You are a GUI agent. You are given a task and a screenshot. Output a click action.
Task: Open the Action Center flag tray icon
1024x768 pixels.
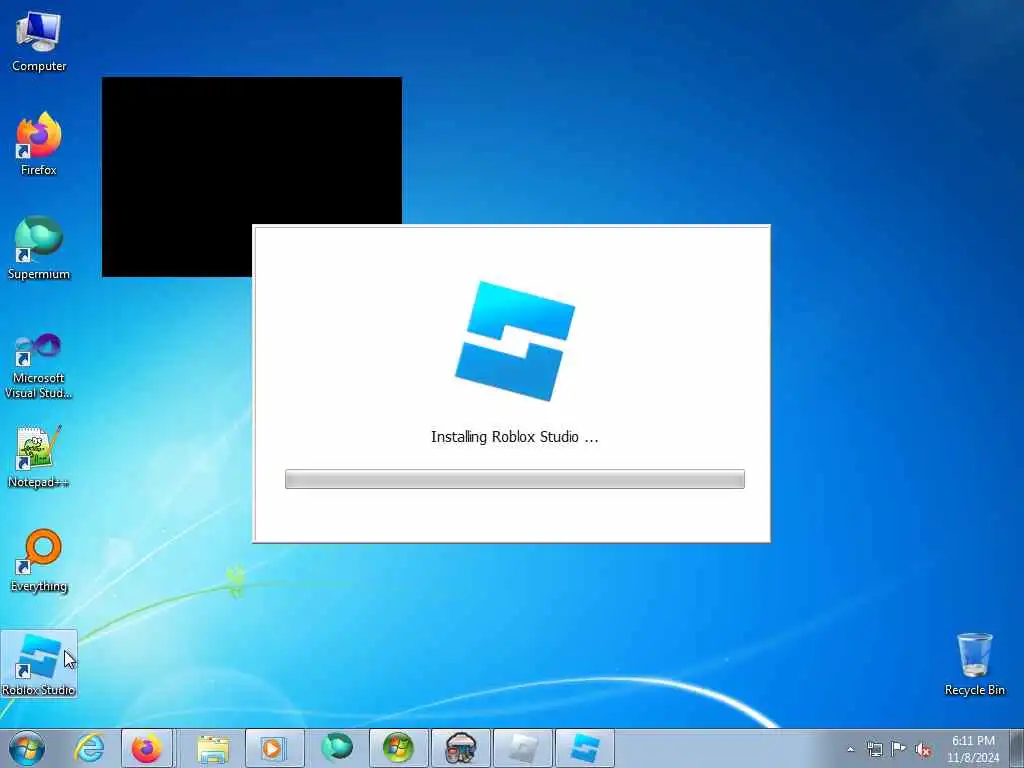coord(899,749)
